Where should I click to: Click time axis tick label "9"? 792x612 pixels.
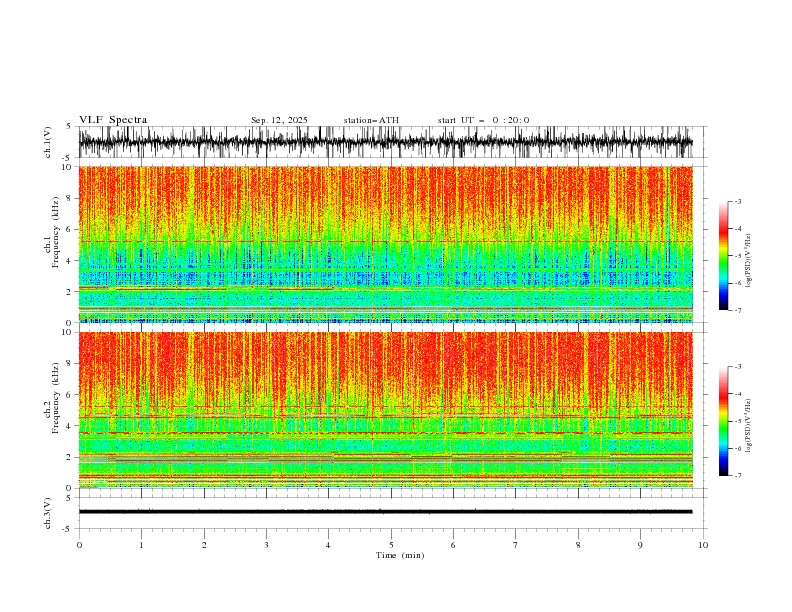pos(640,545)
